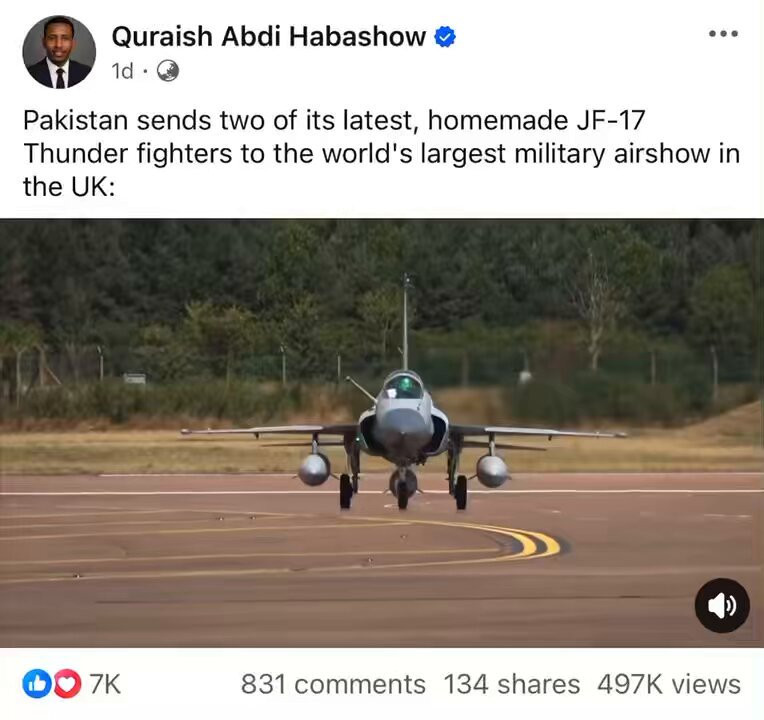The height and width of the screenshot is (720, 764).
Task: Click the 1d post timestamp
Action: pyautogui.click(x=122, y=72)
